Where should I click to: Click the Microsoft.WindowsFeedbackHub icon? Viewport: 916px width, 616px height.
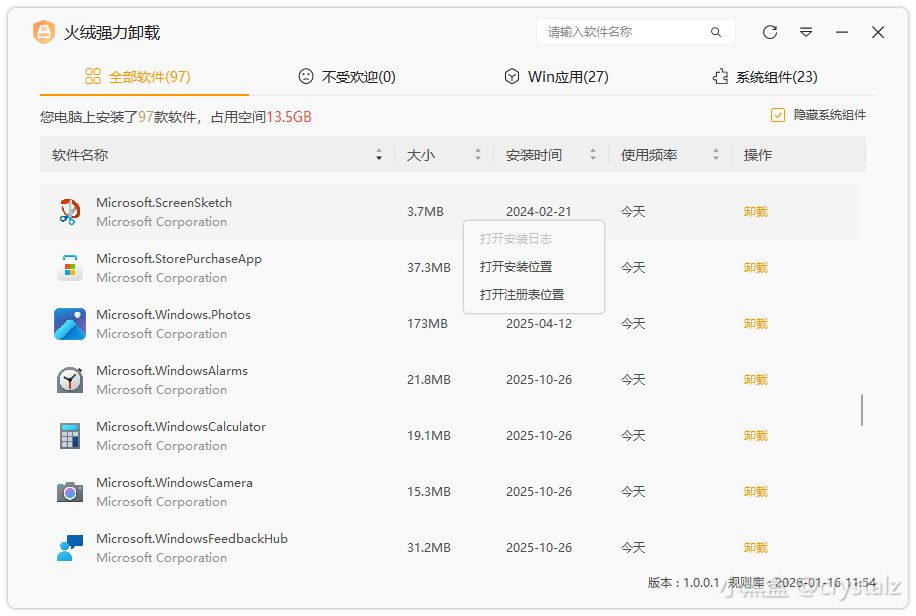(x=70, y=548)
